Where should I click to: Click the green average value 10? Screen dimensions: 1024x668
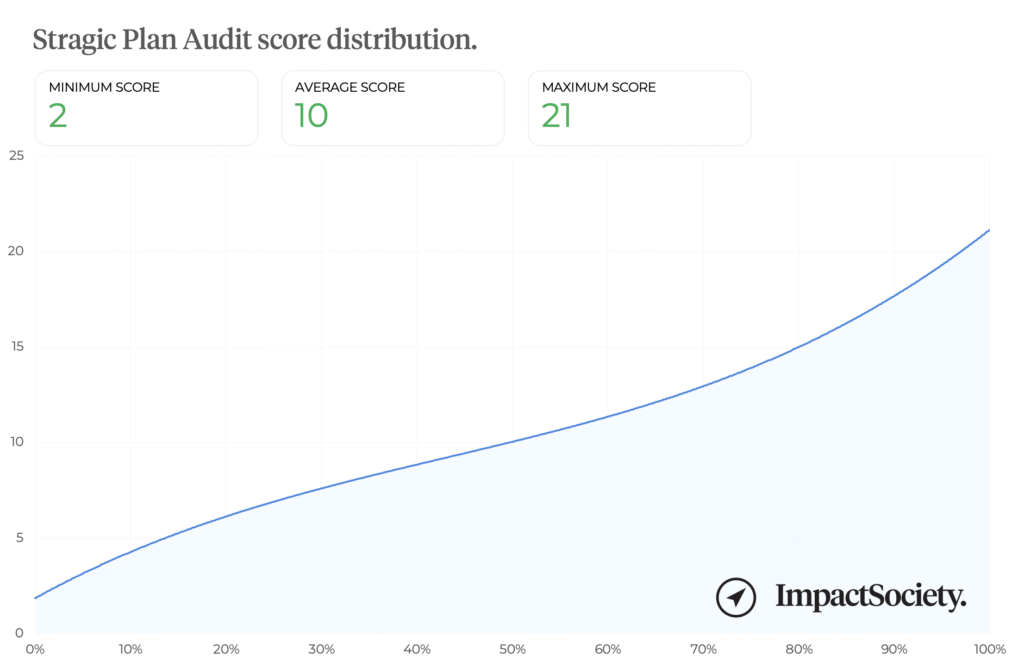[x=311, y=116]
